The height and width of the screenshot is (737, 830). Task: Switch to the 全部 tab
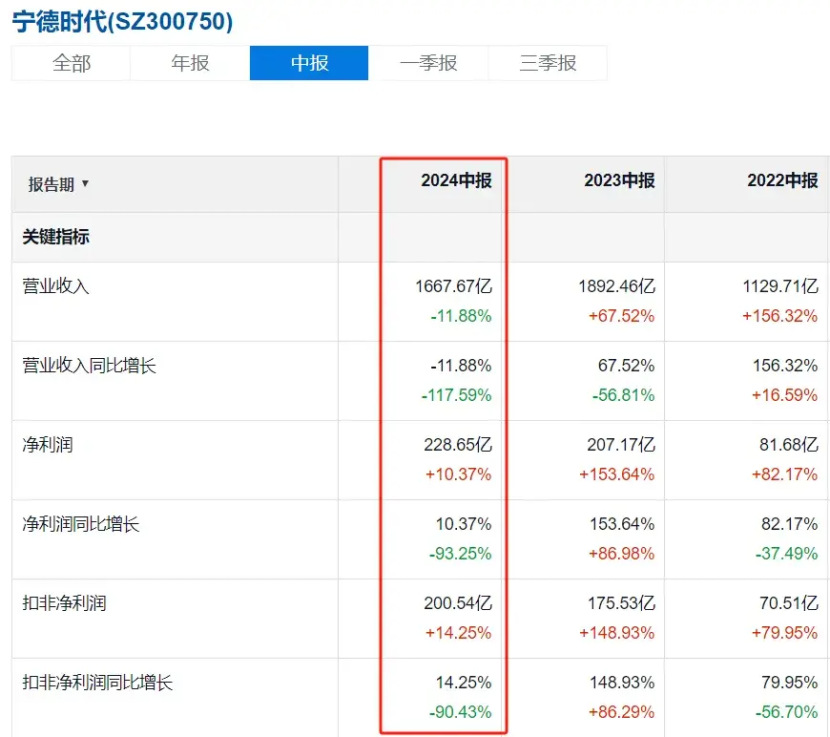pyautogui.click(x=71, y=63)
